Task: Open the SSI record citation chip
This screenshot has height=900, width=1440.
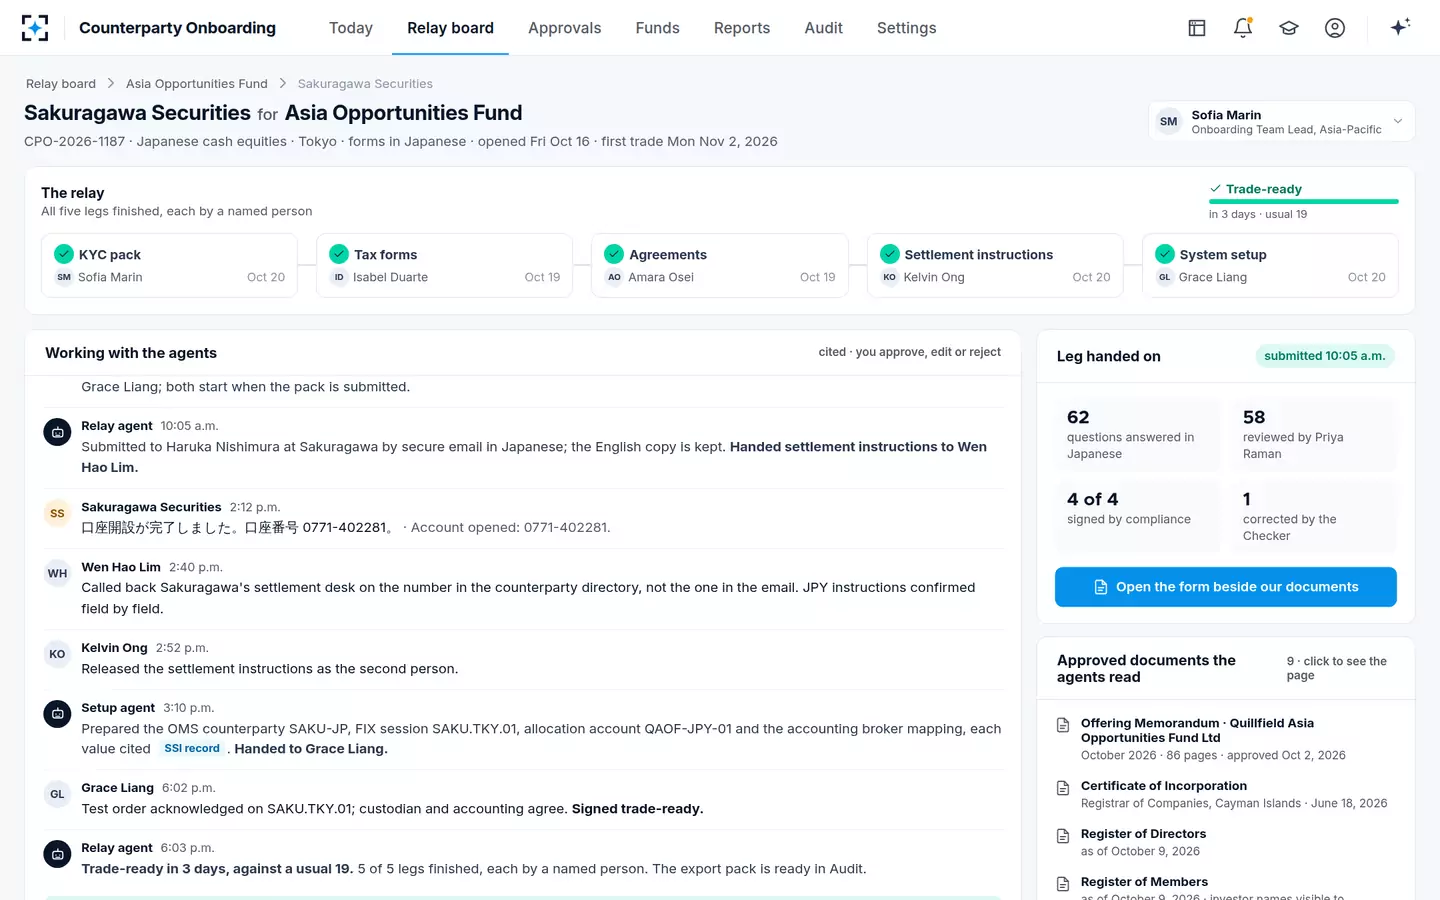Action: click(x=192, y=749)
